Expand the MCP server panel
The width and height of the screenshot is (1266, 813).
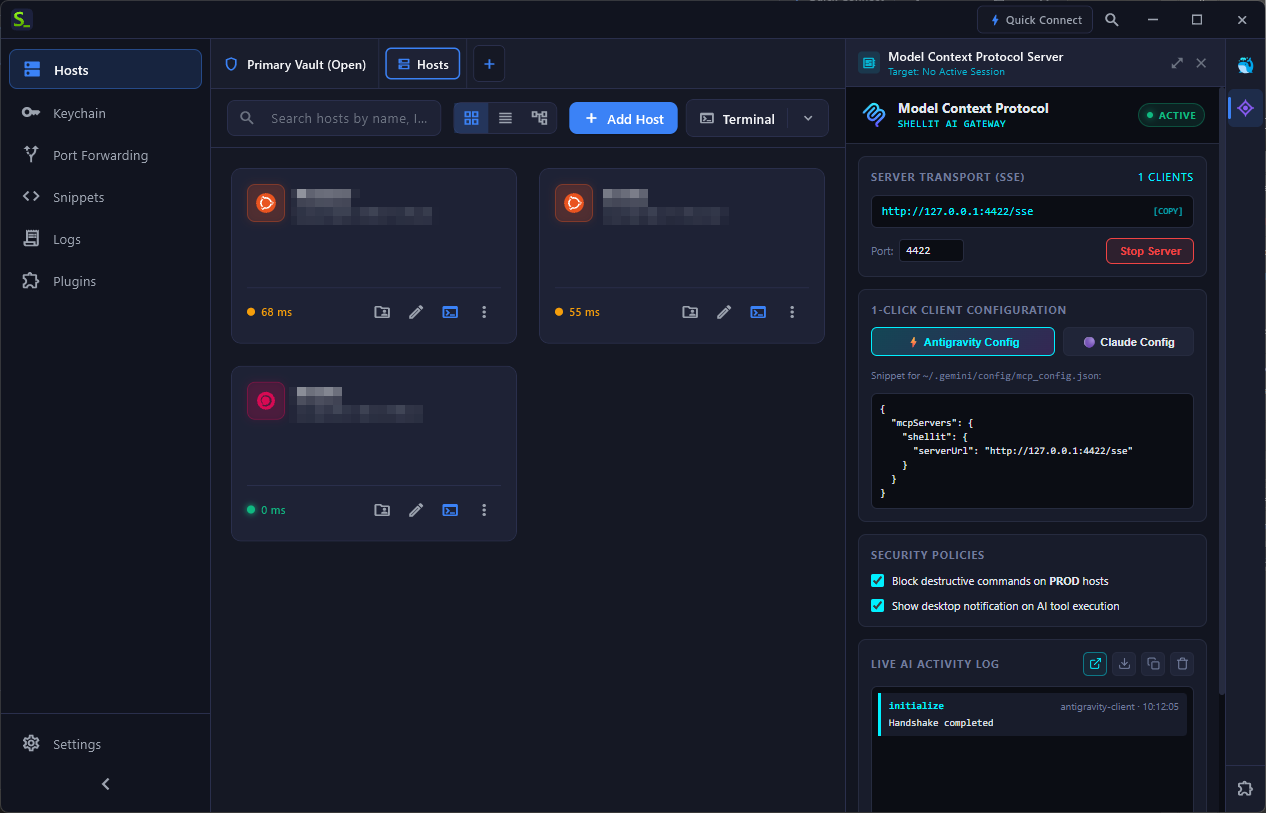[x=1177, y=63]
